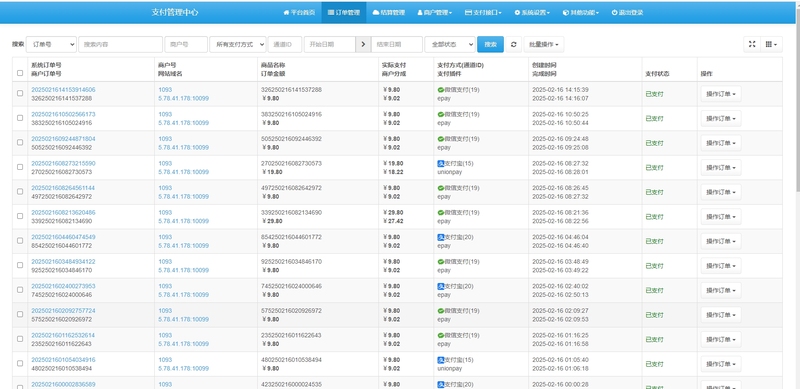Image resolution: width=800 pixels, height=389 pixels.
Task: Click completion time 2025-02-16 02:50:13
Action: (560, 295)
